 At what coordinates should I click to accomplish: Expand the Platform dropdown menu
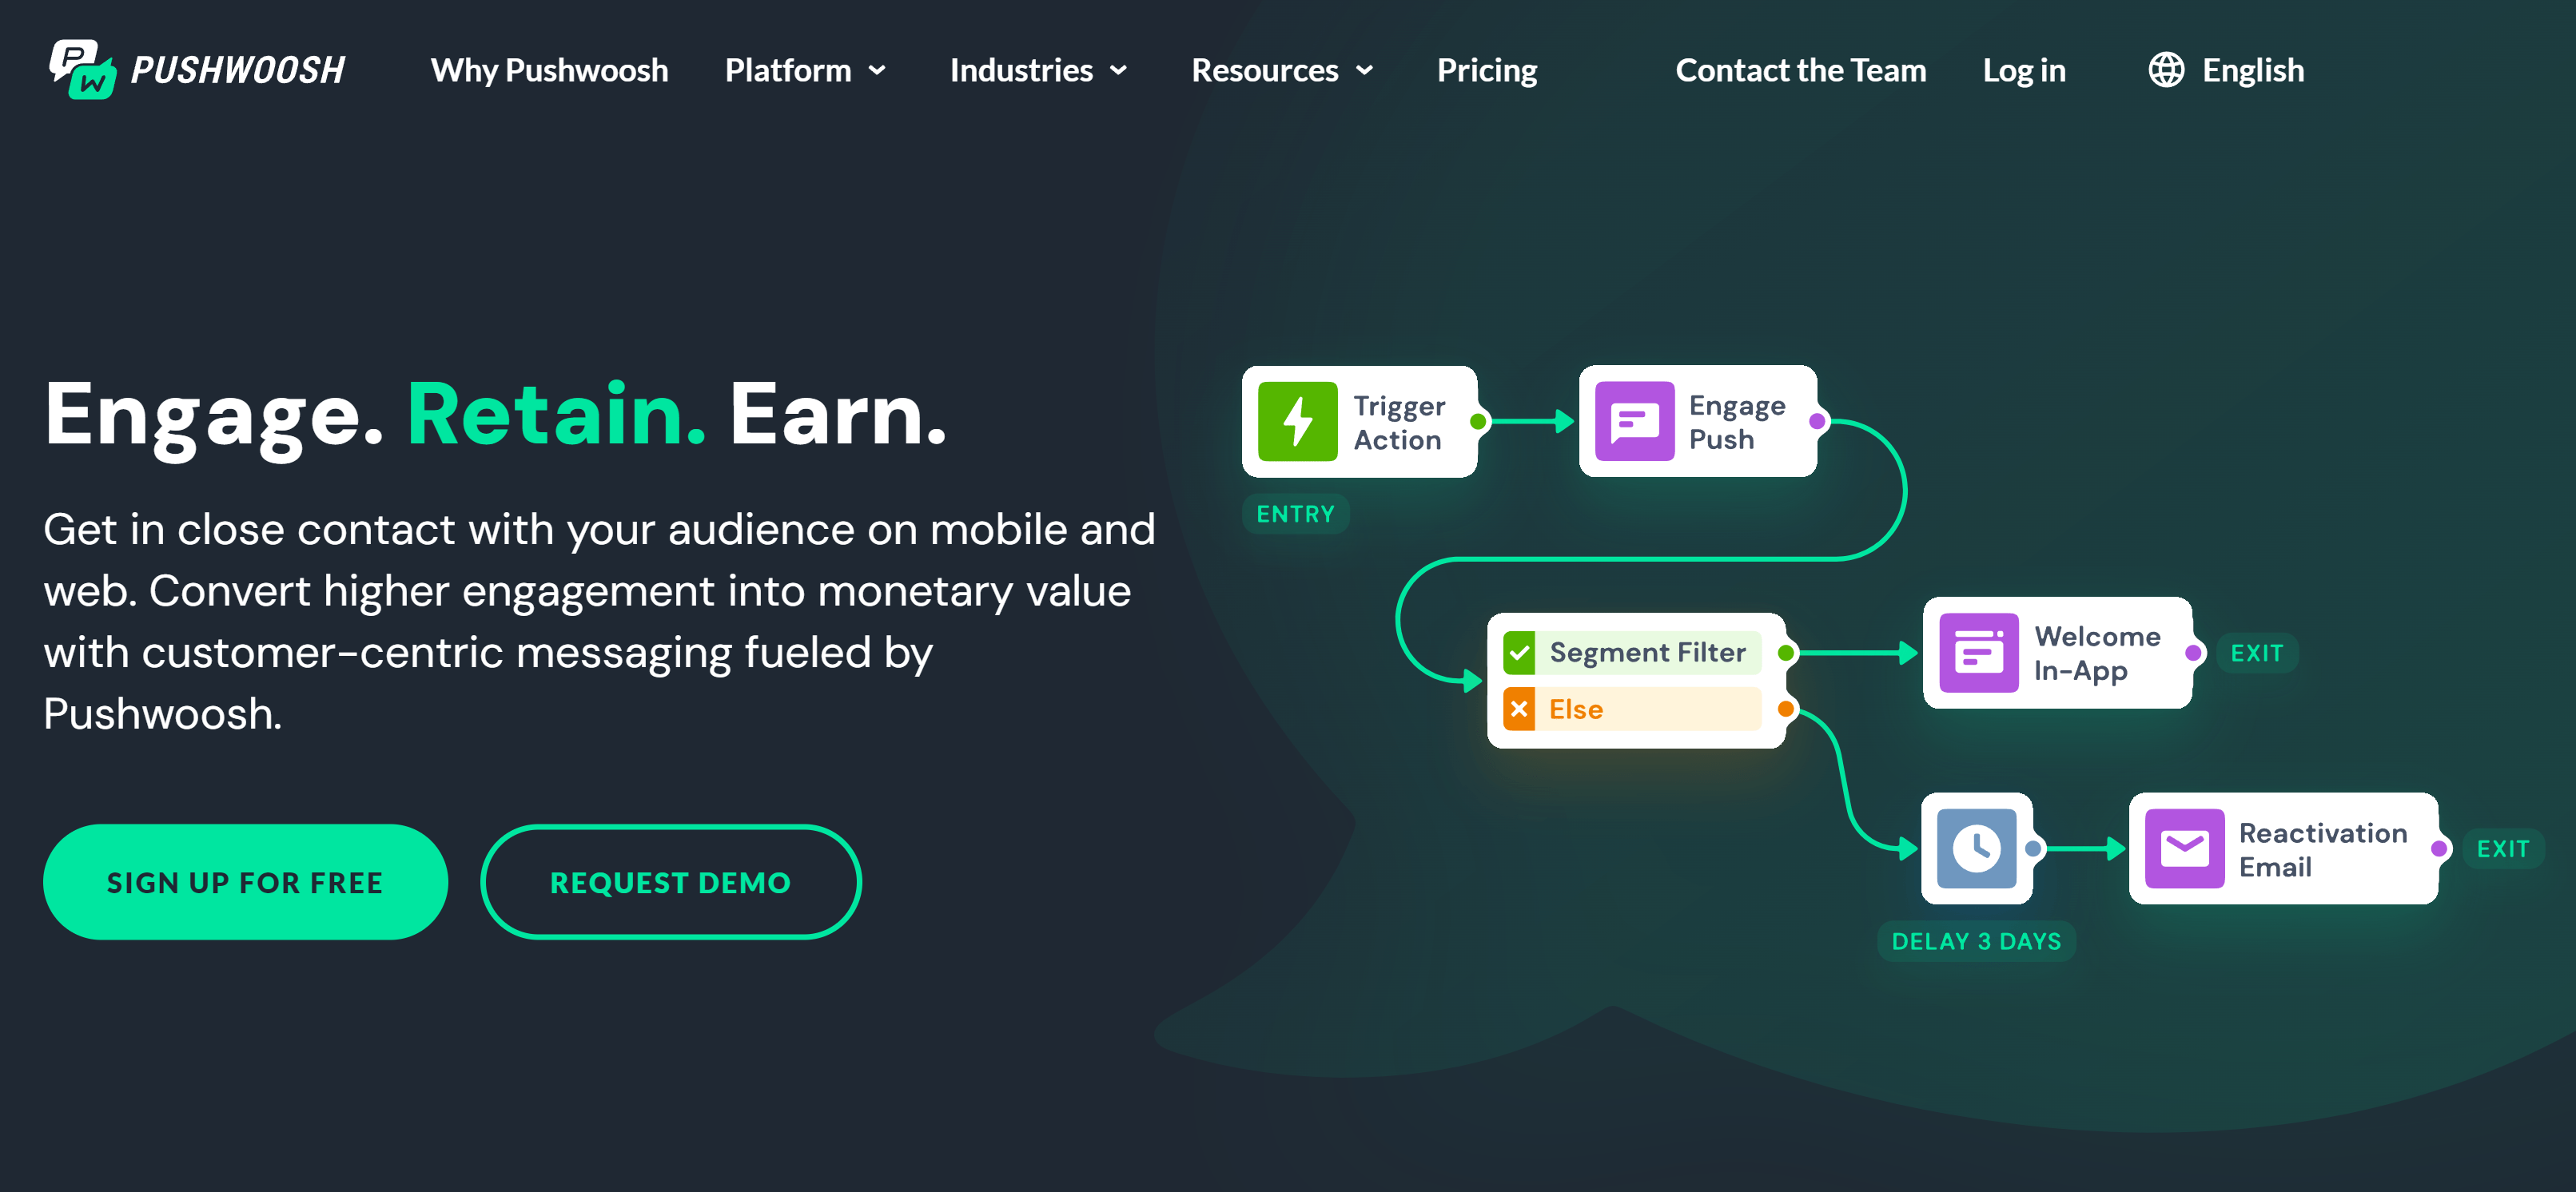point(806,70)
